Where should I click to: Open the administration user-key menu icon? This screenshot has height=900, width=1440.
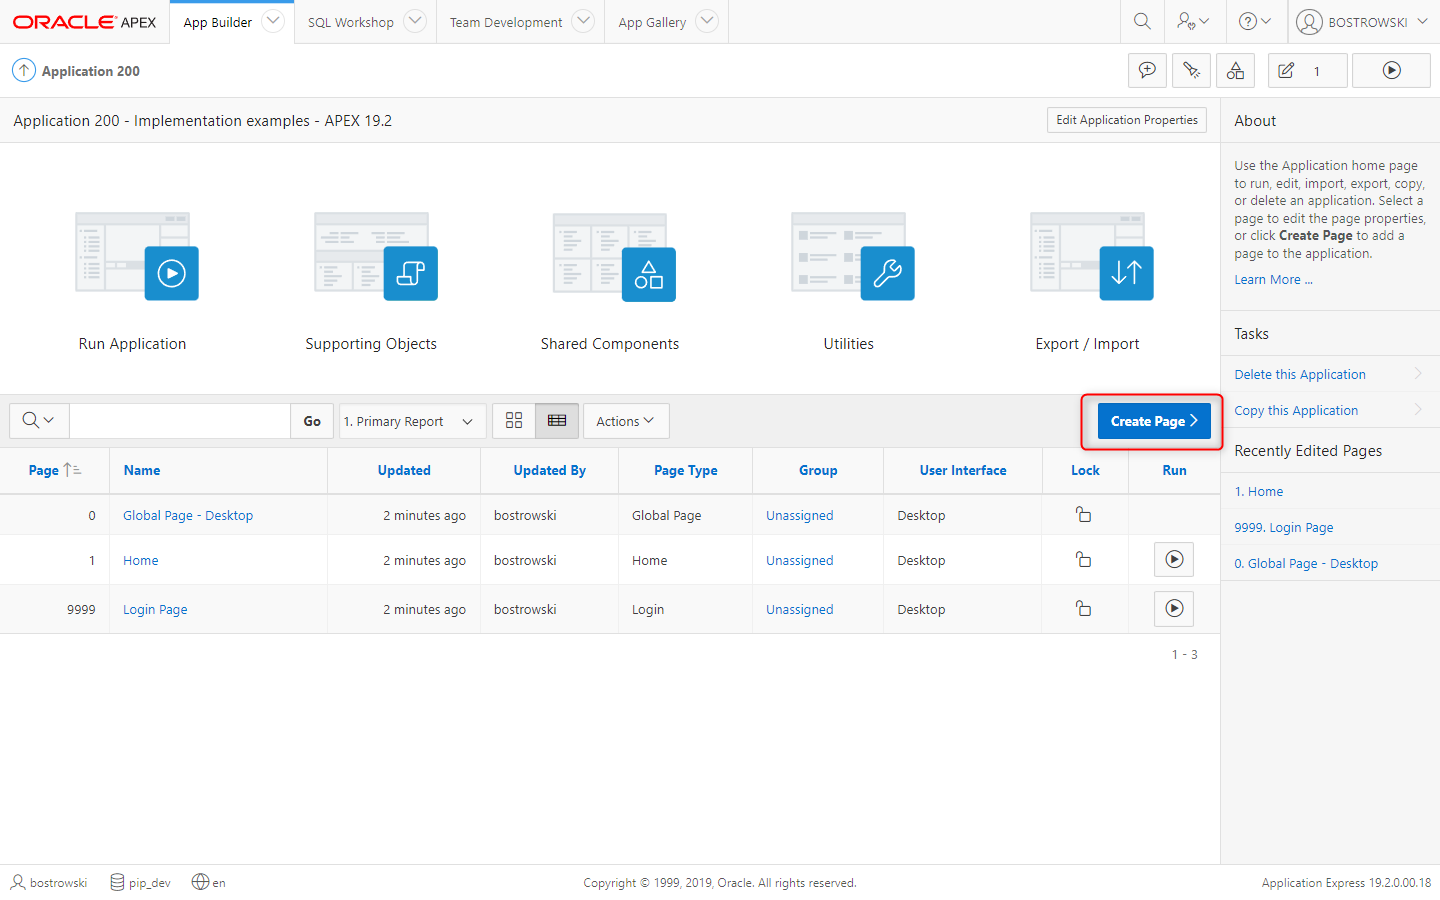(1192, 21)
